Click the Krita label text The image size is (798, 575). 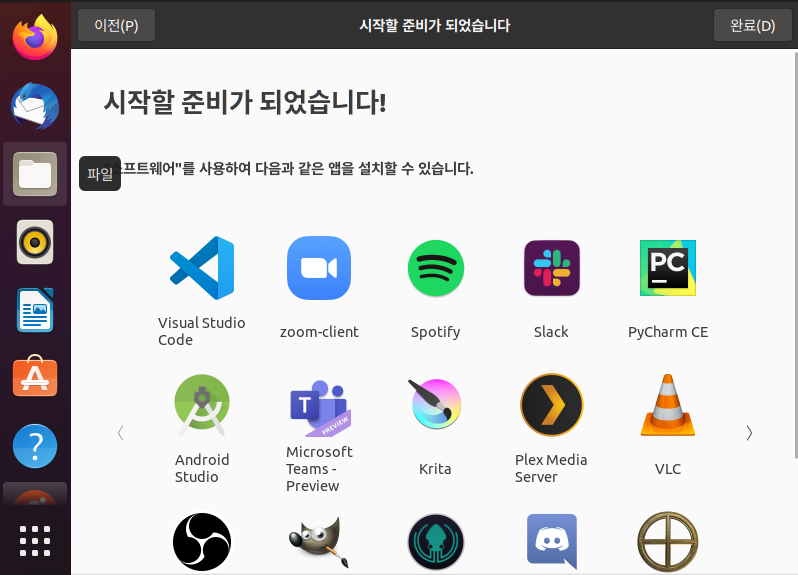pos(435,469)
